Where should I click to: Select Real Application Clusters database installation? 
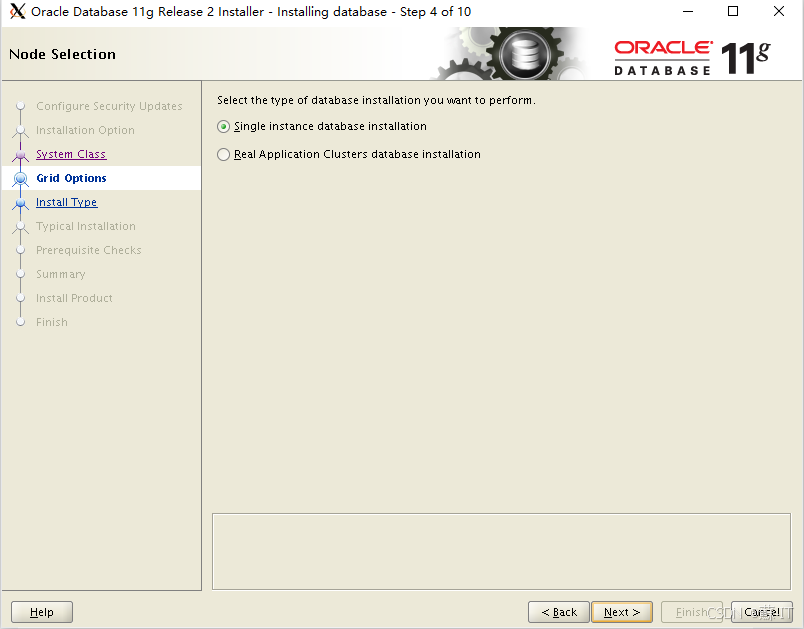tap(222, 154)
